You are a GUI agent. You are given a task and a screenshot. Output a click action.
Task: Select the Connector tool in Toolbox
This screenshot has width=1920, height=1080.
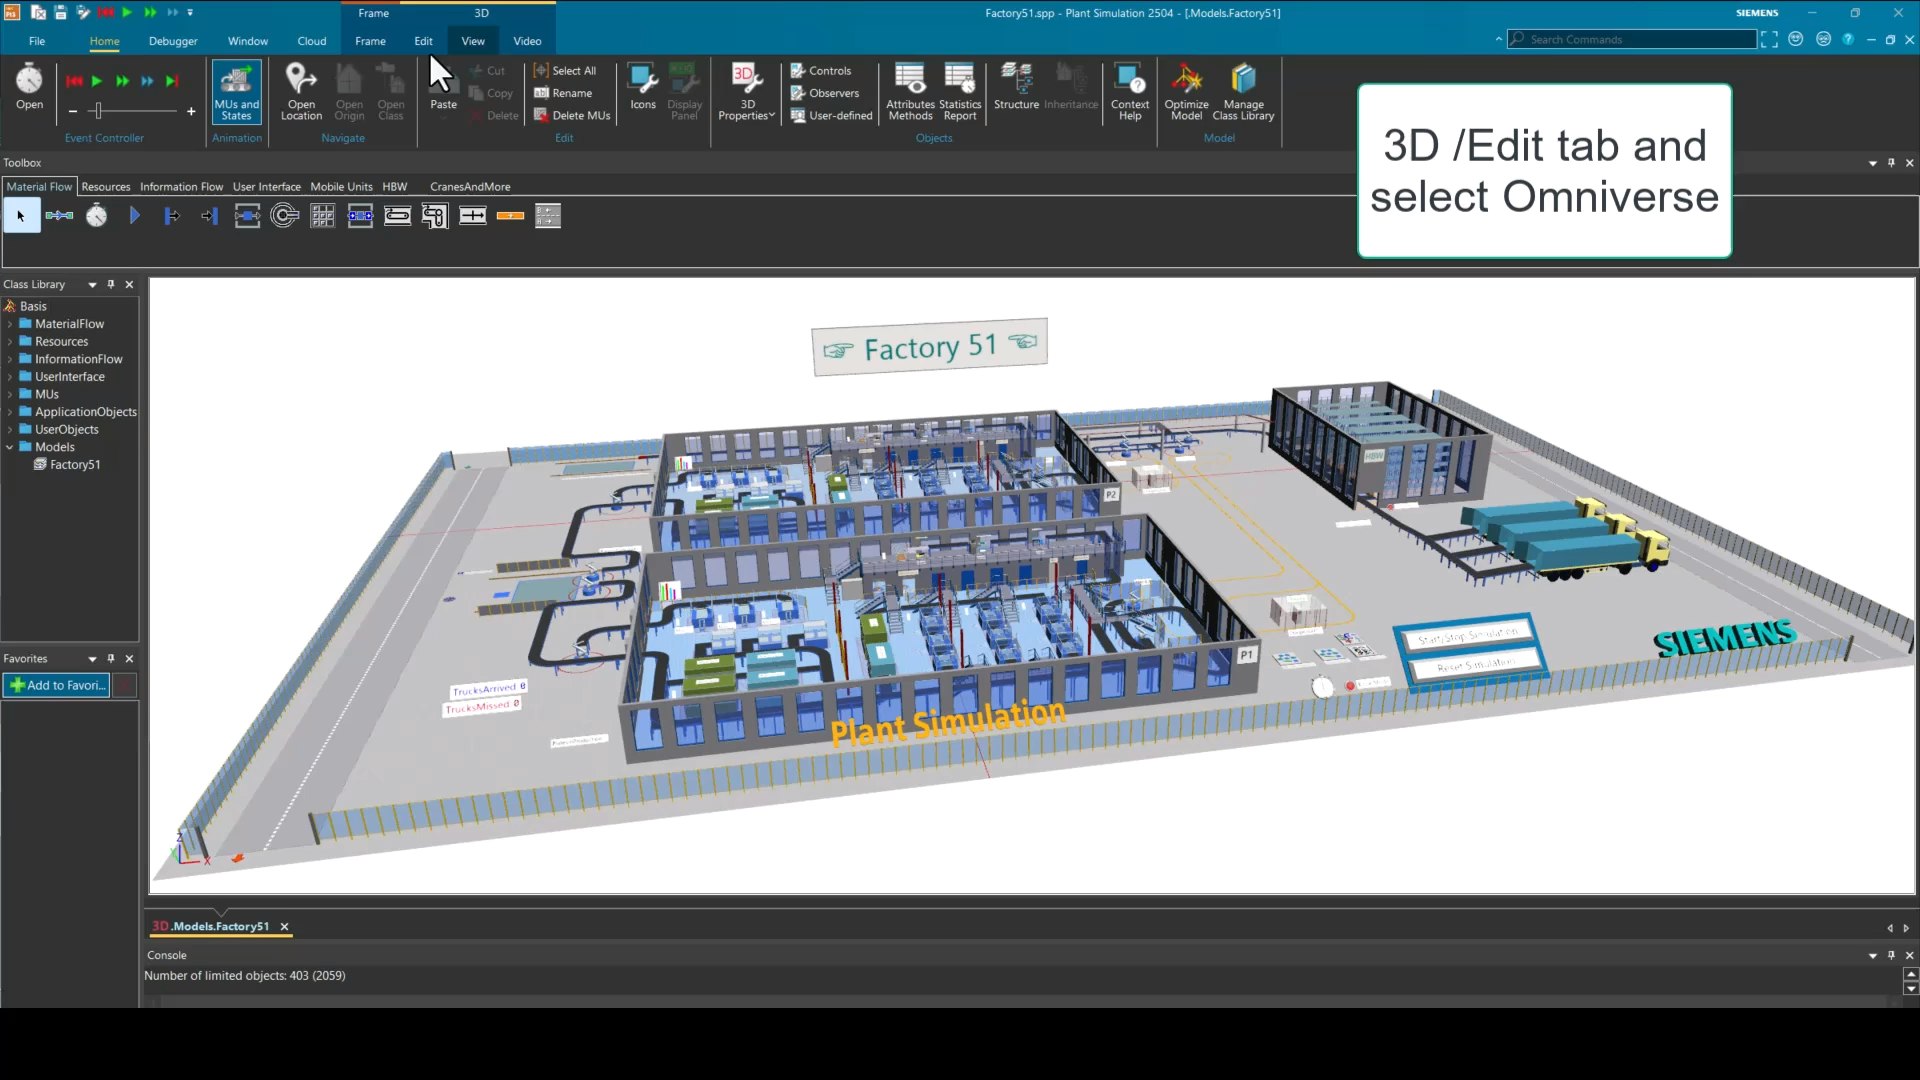pos(59,216)
